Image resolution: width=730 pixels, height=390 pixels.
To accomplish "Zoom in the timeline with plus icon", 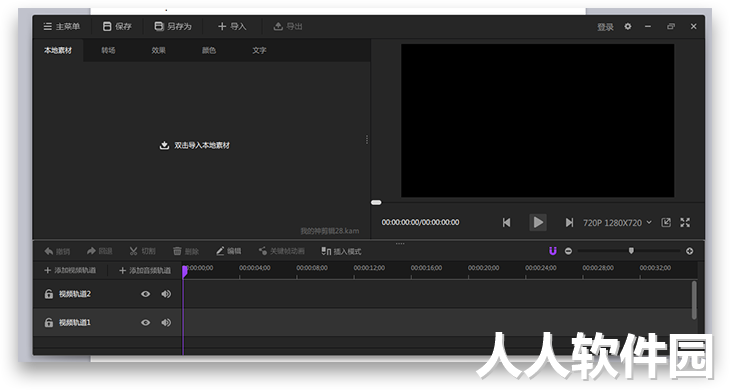I will click(689, 251).
